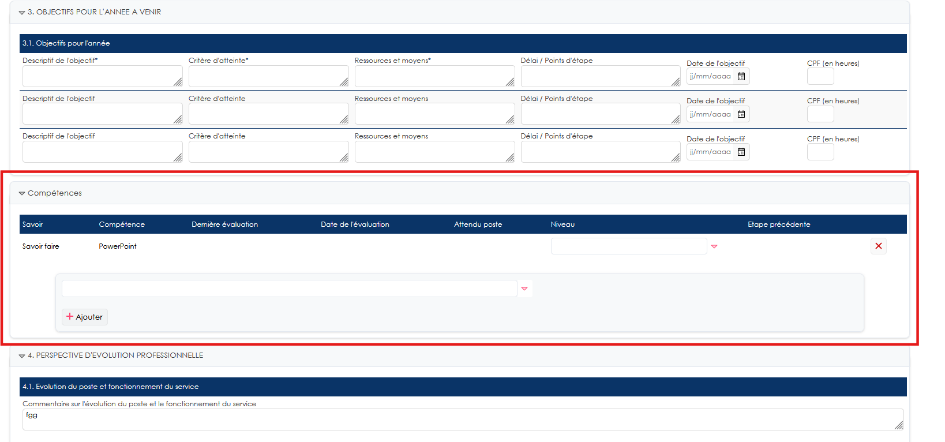Click second row Critère d'atteinte textarea

click(268, 114)
